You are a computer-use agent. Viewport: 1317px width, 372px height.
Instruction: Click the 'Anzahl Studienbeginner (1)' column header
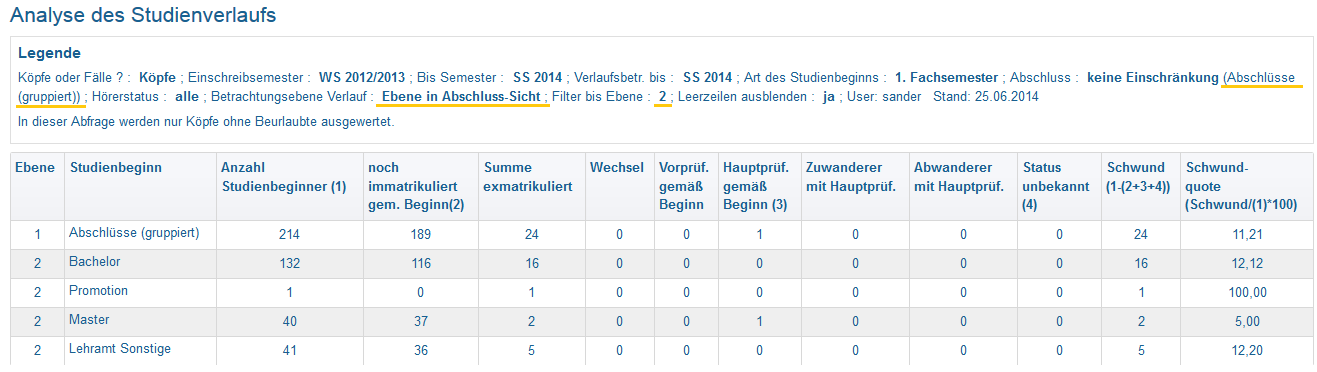point(284,176)
